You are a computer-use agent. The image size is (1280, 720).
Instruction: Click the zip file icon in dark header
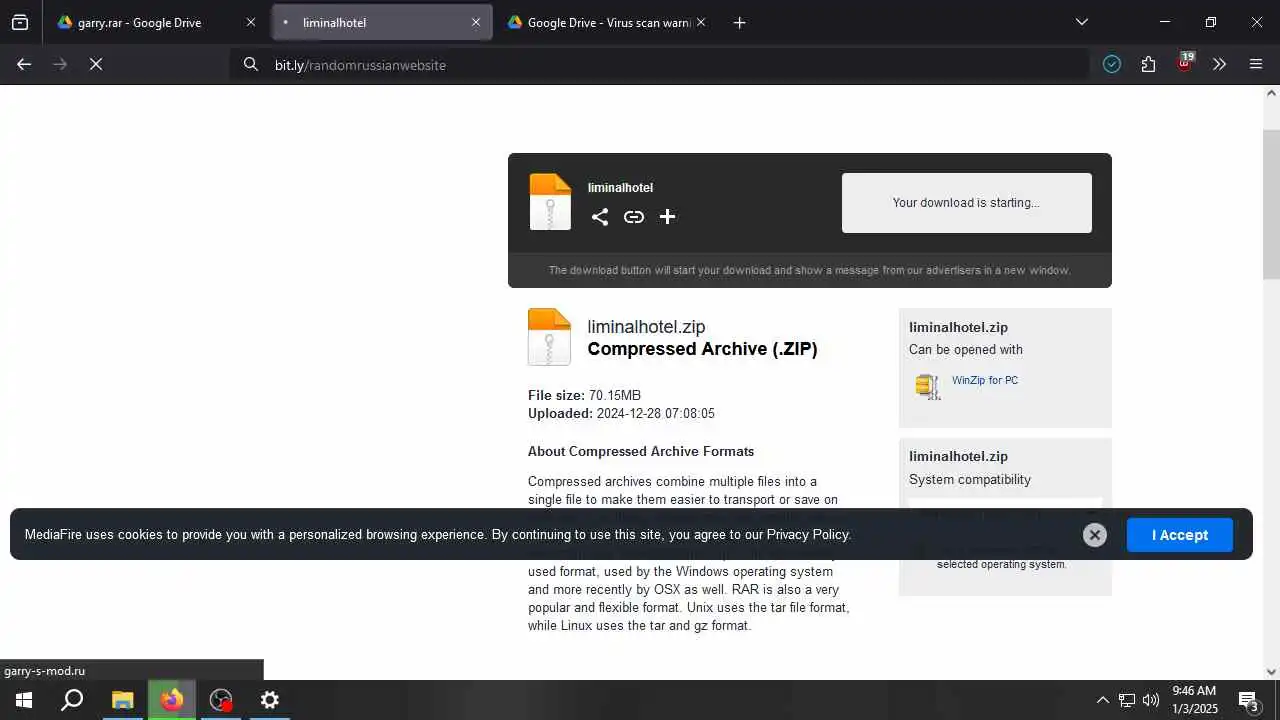pos(550,202)
